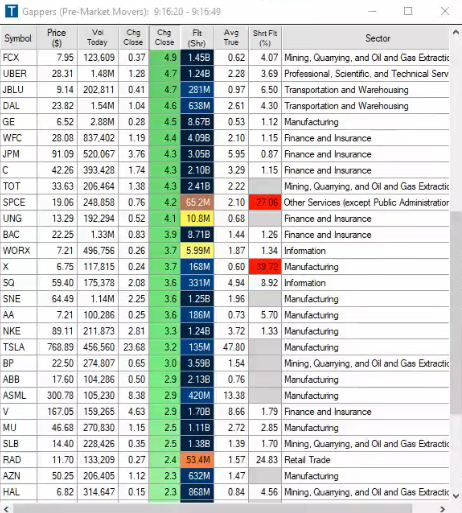
Task: Sort by the Flt (Shr) column header
Action: pos(197,38)
